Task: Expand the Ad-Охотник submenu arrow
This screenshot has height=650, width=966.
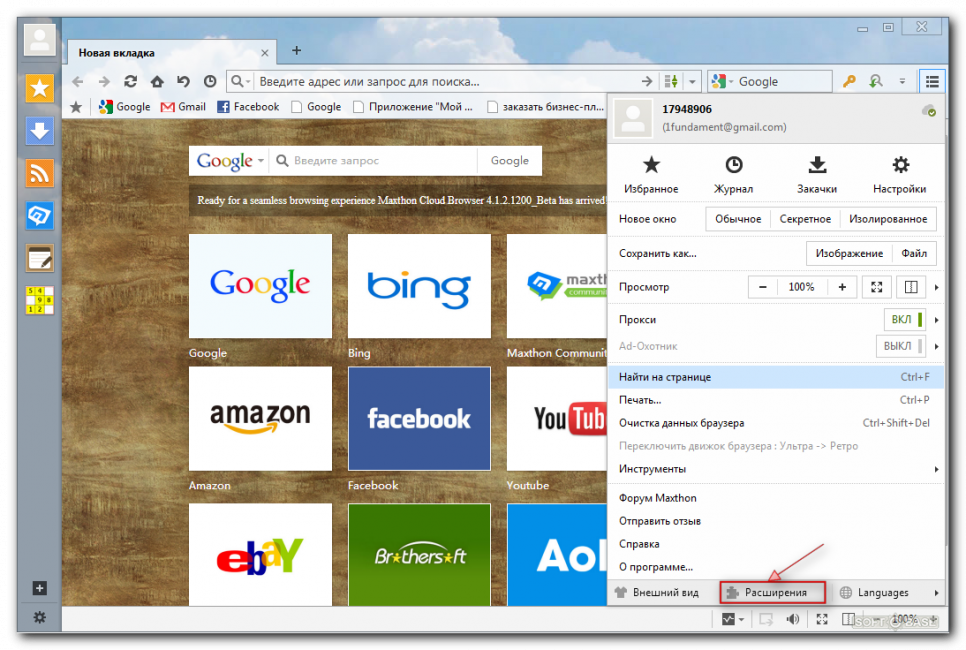Action: tap(936, 346)
